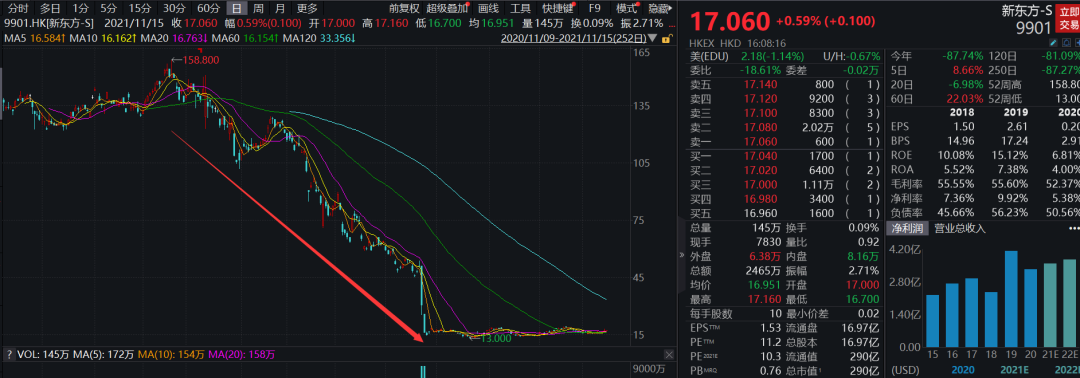1080x378 pixels.
Task: Open 超级叠加 overlay option
Action: [x=446, y=9]
